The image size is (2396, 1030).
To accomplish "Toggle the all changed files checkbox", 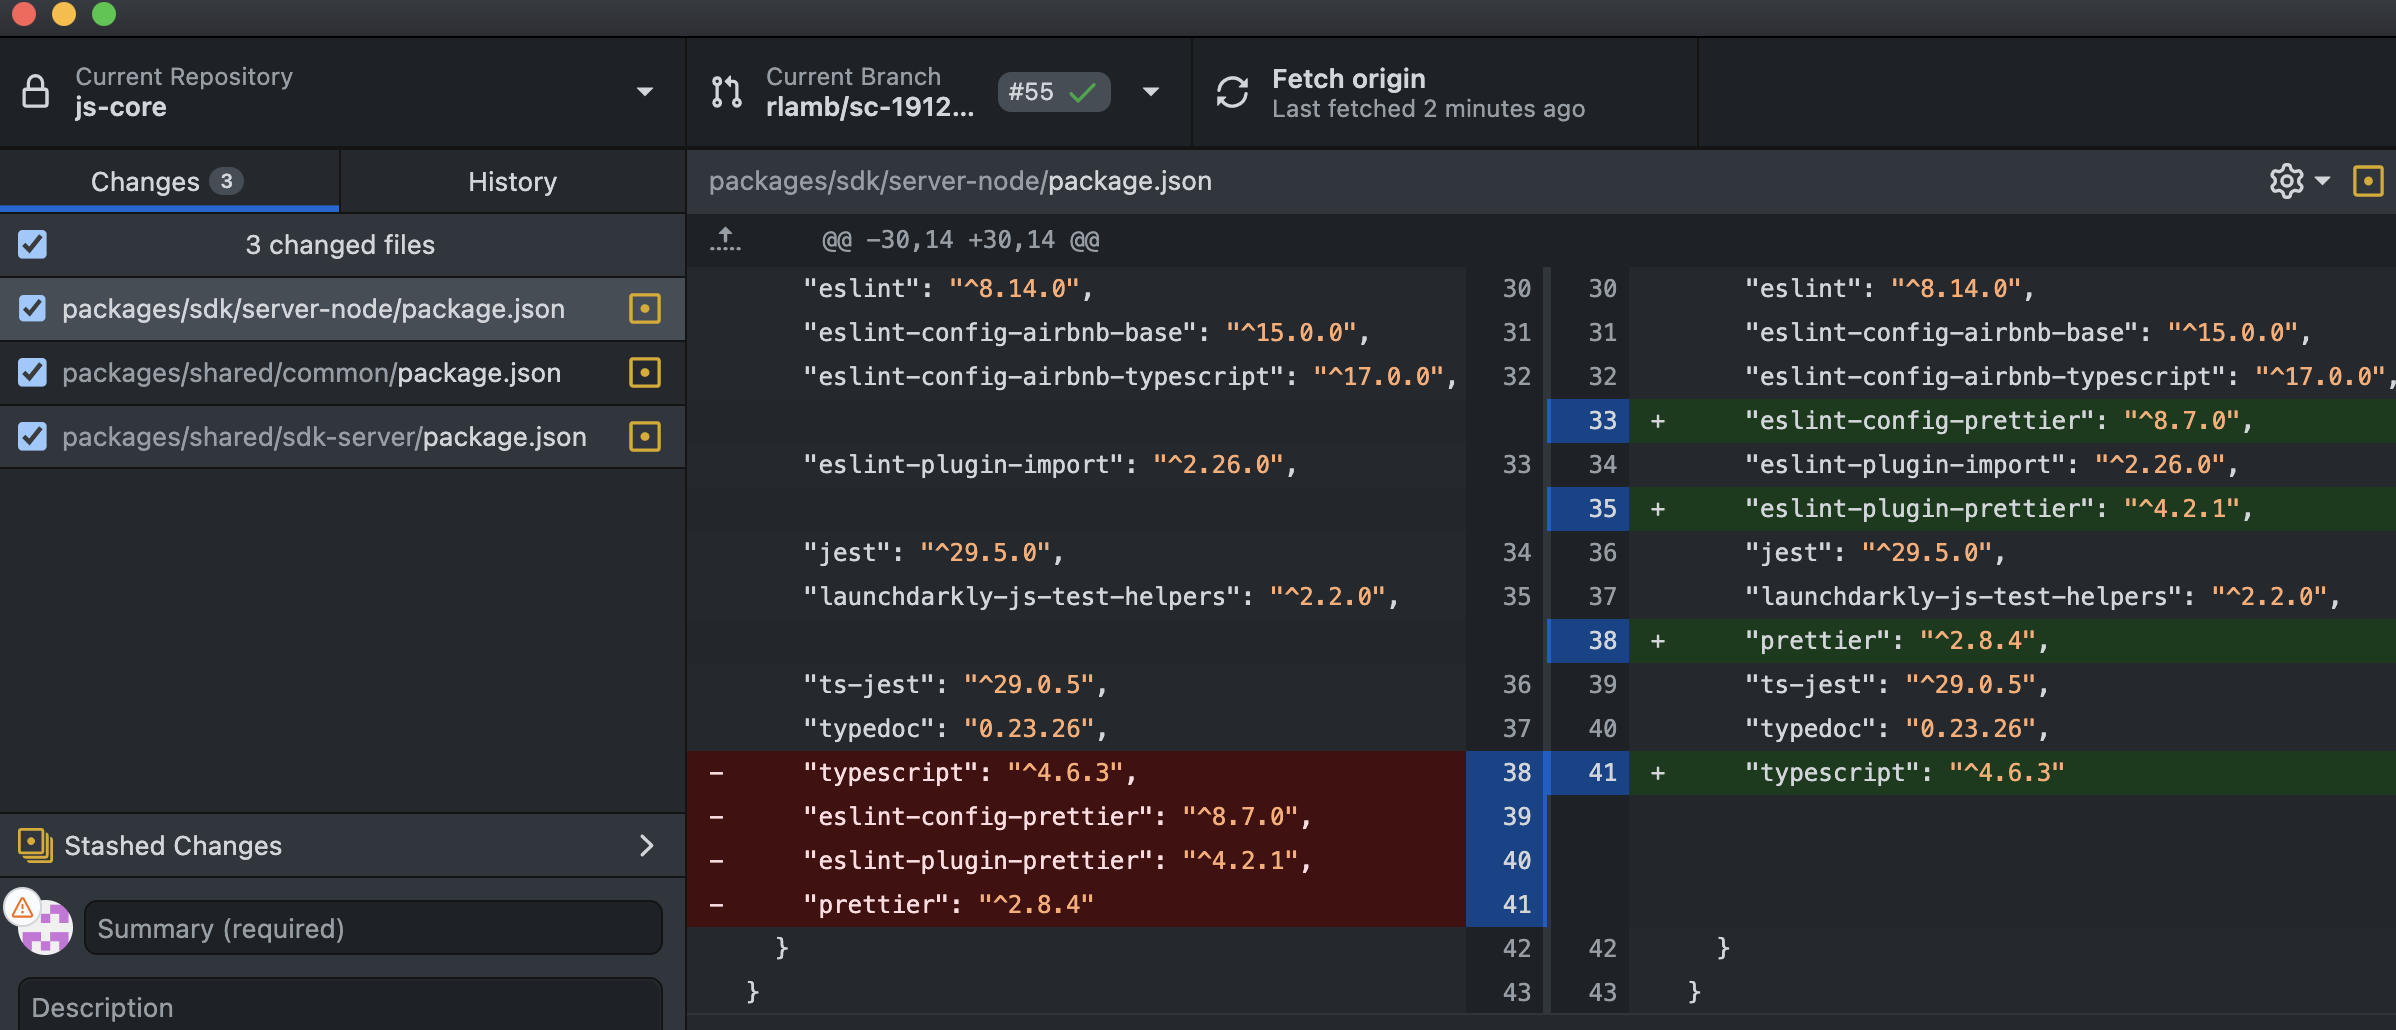I will [33, 245].
